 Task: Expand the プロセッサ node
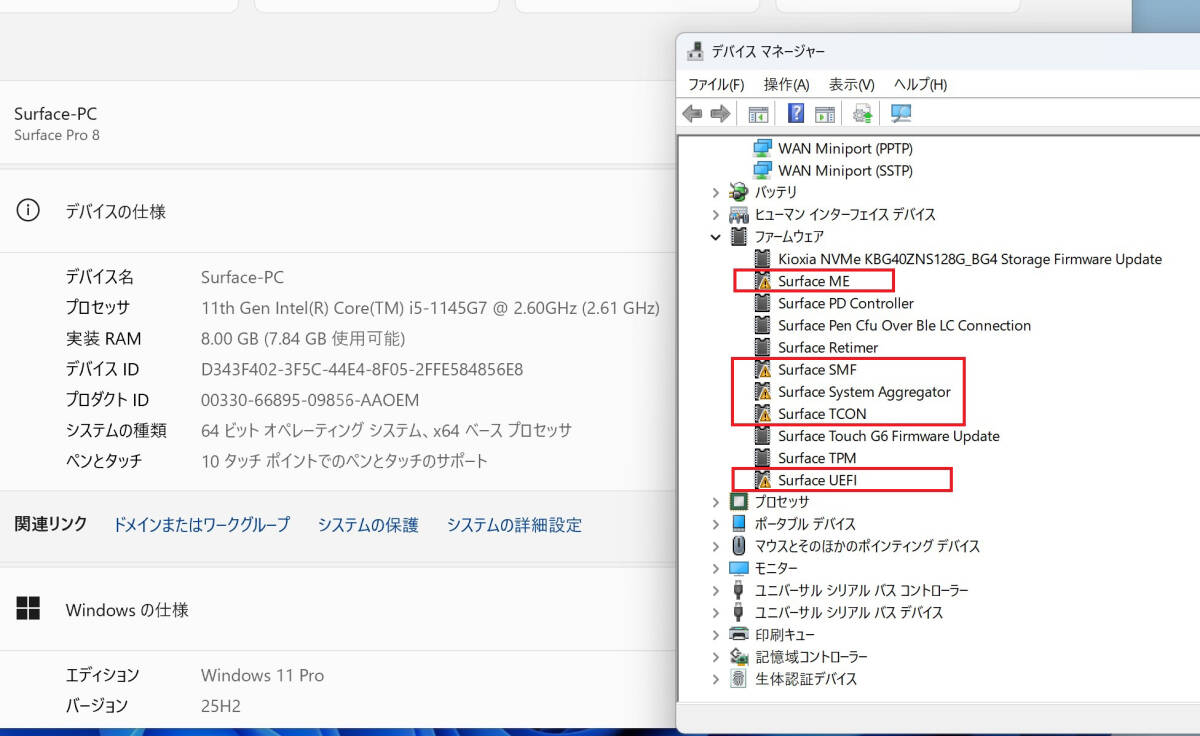pyautogui.click(x=715, y=502)
